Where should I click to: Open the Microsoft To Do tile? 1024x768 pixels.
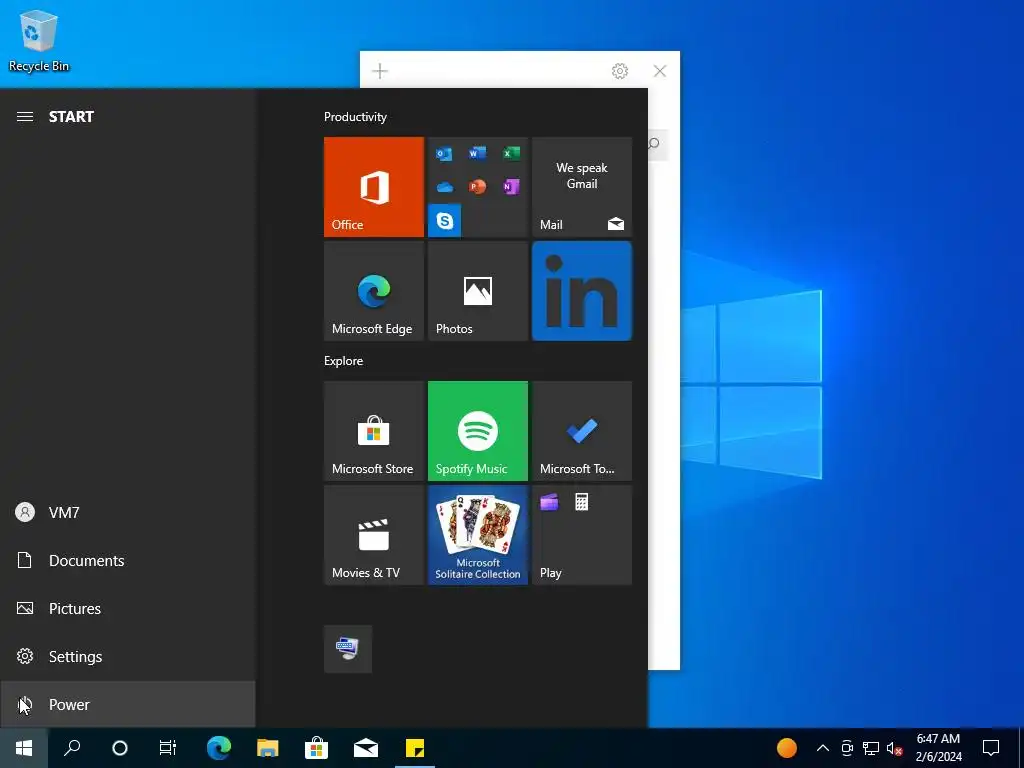pyautogui.click(x=582, y=431)
